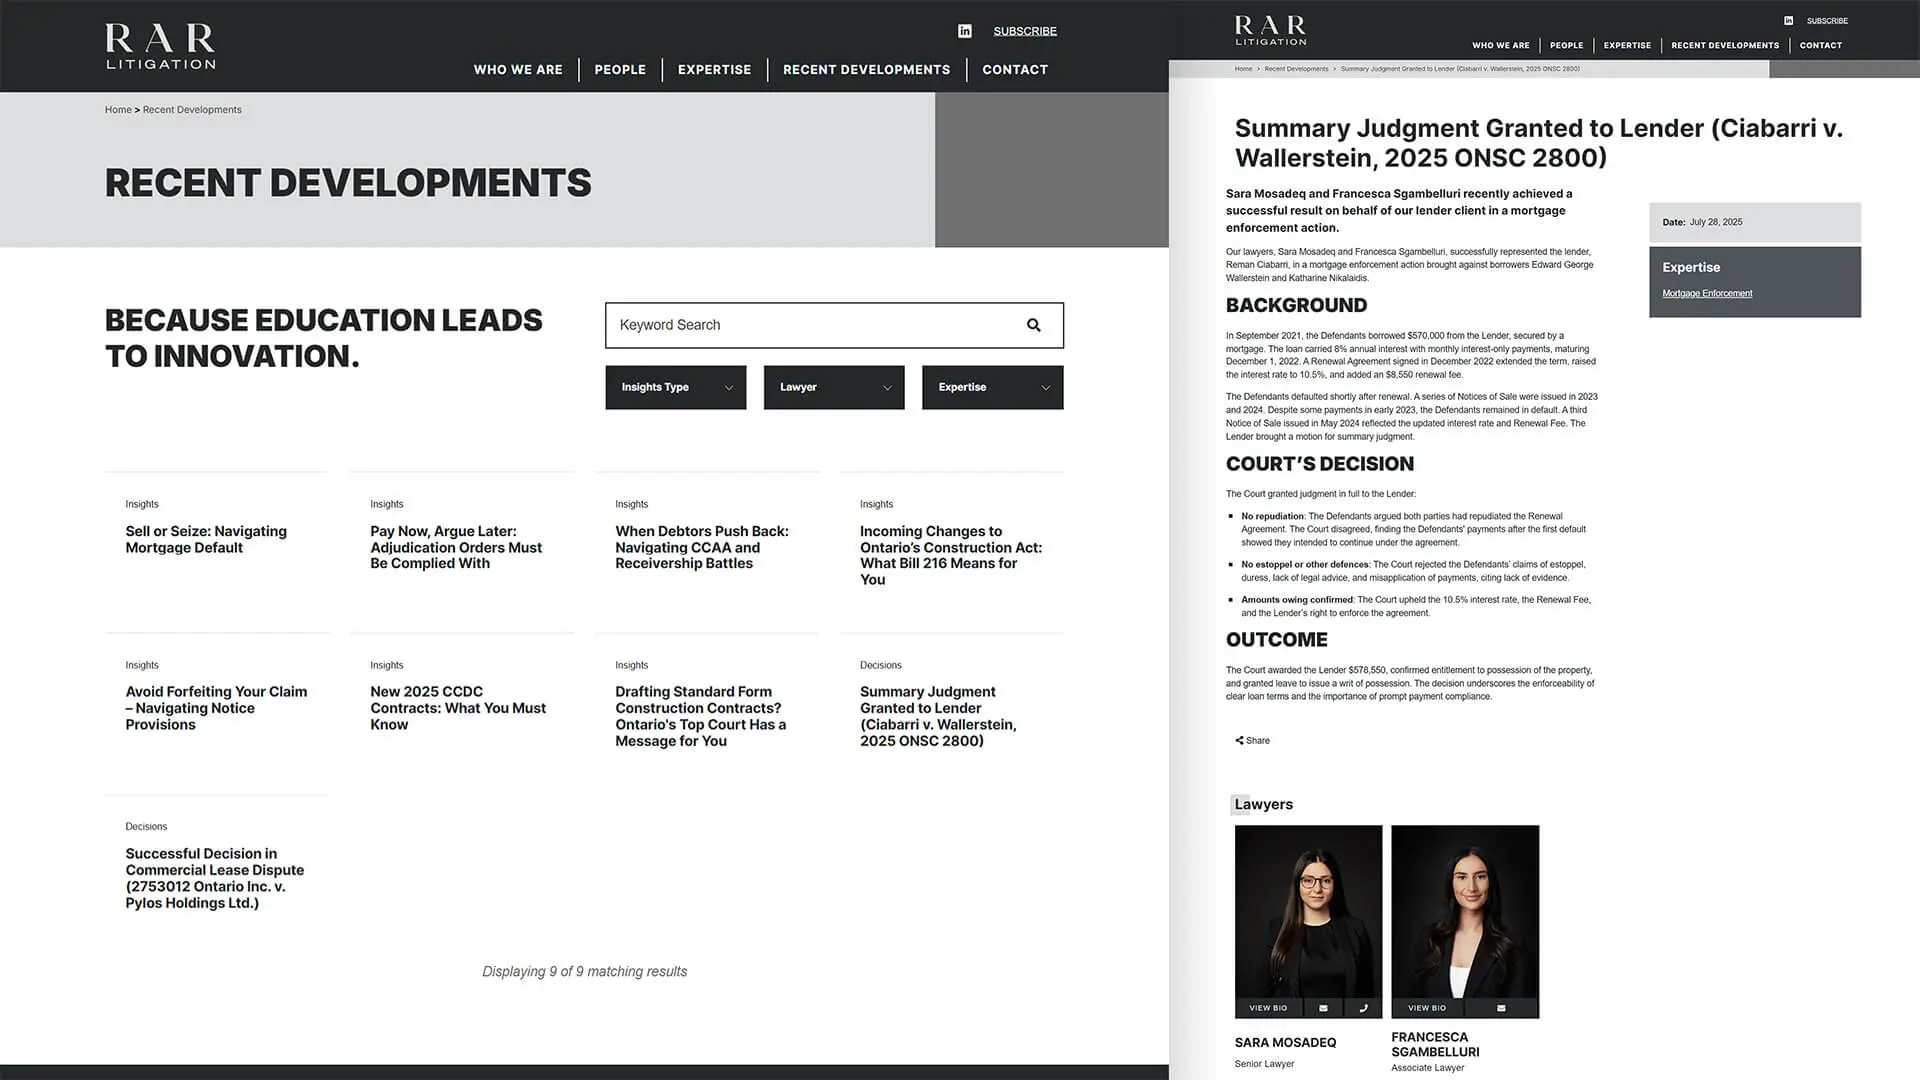Screen dimensions: 1920x1080
Task: Click the keyword search magnifier icon
Action: [1033, 325]
